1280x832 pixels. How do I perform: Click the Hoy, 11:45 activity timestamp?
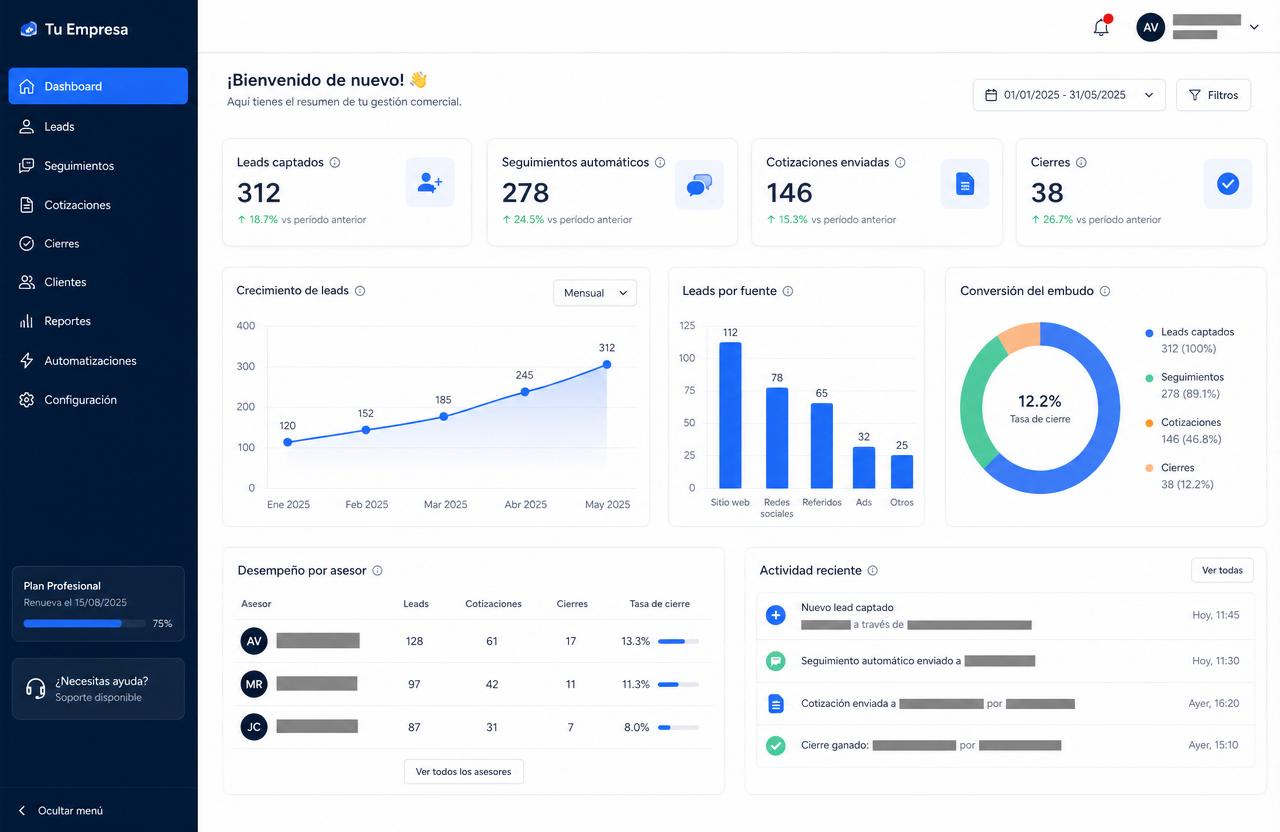click(x=1216, y=615)
